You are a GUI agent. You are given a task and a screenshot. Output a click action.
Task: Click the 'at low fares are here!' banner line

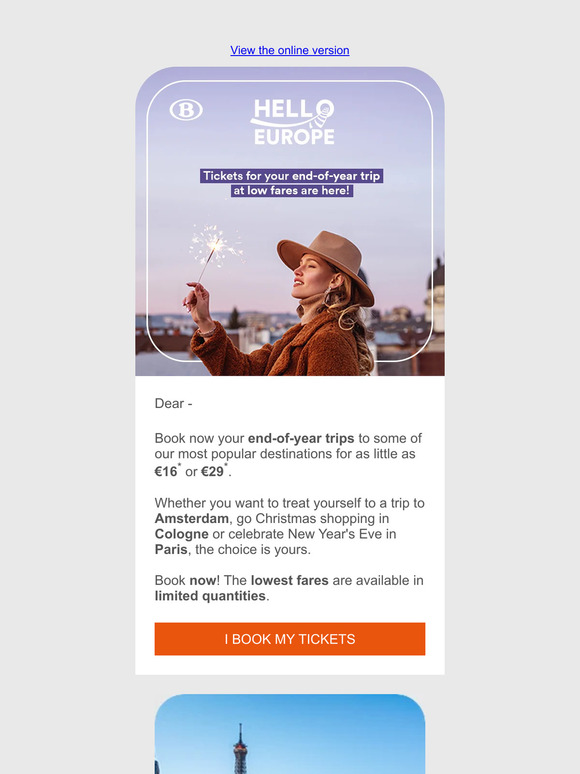tap(292, 191)
